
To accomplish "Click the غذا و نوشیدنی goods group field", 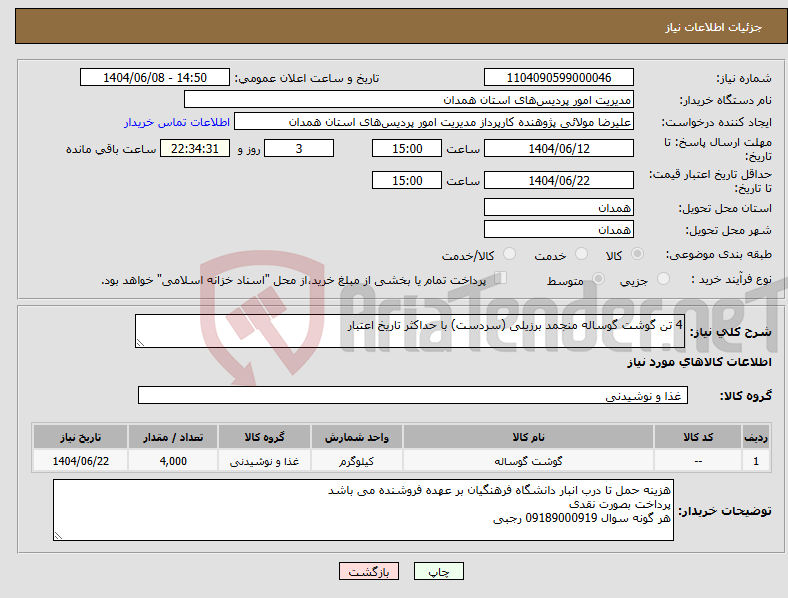I will 413,395.
